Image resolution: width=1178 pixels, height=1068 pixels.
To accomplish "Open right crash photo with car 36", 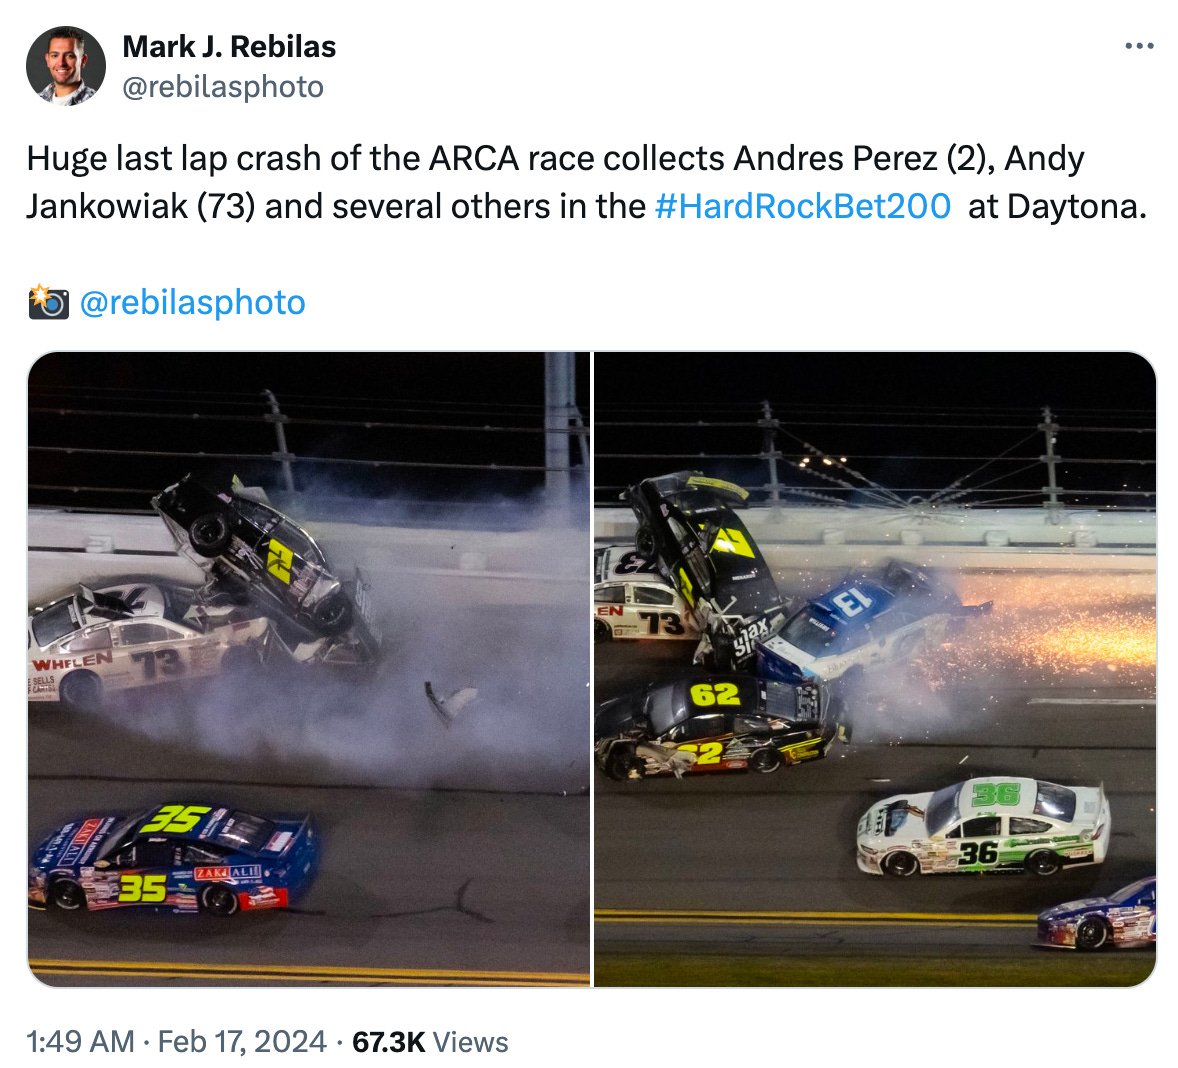I will pyautogui.click(x=875, y=669).
